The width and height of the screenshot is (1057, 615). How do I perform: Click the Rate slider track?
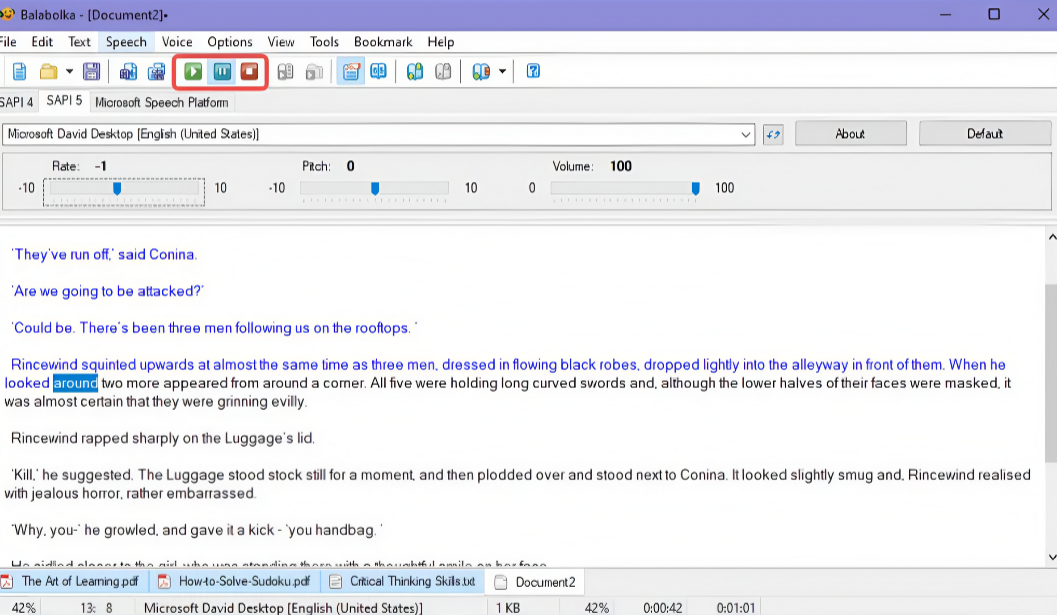click(124, 189)
